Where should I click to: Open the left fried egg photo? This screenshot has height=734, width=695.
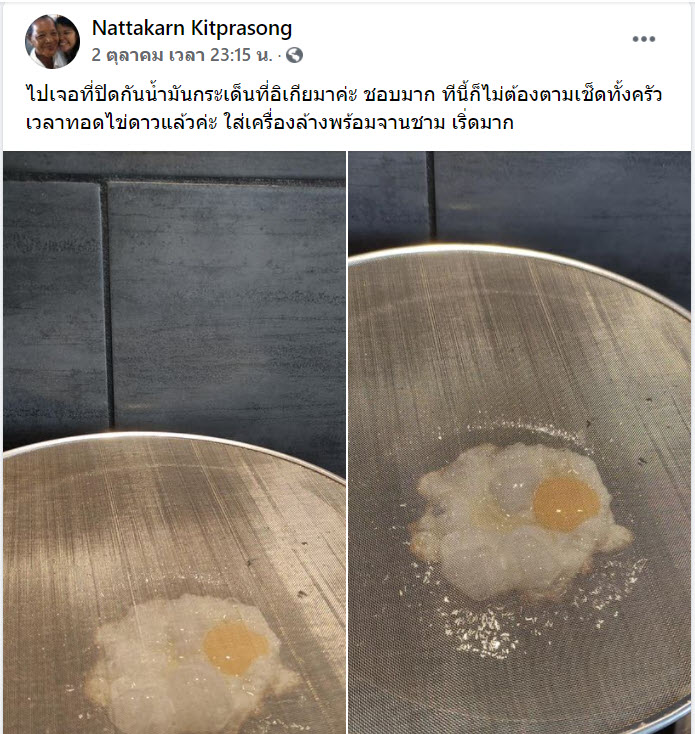[x=175, y=442]
